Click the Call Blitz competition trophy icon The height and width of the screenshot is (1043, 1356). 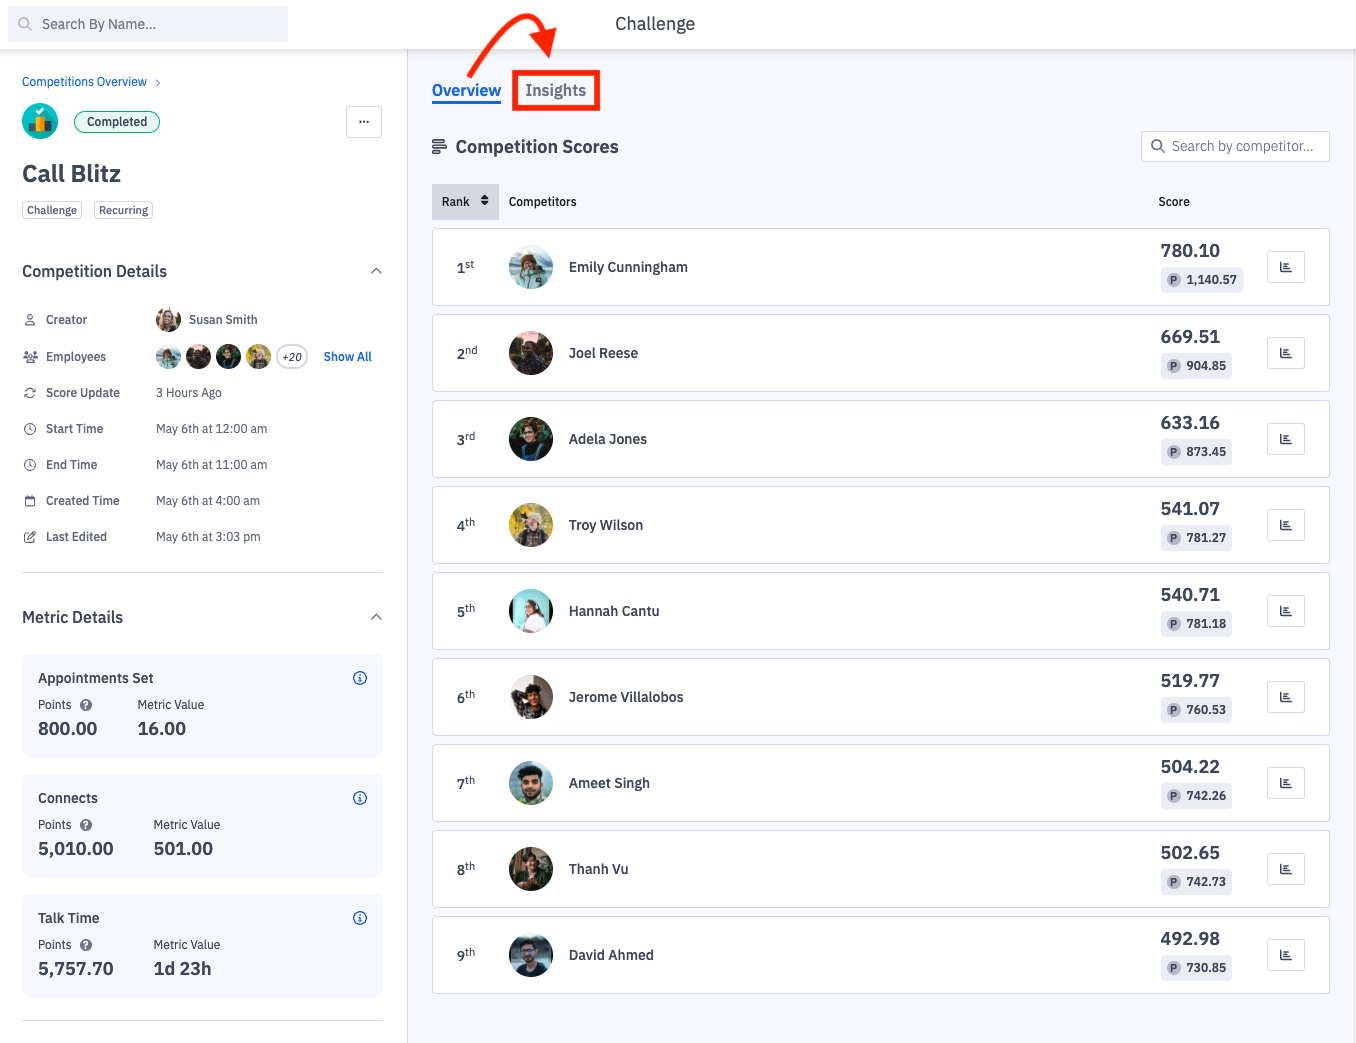40,121
